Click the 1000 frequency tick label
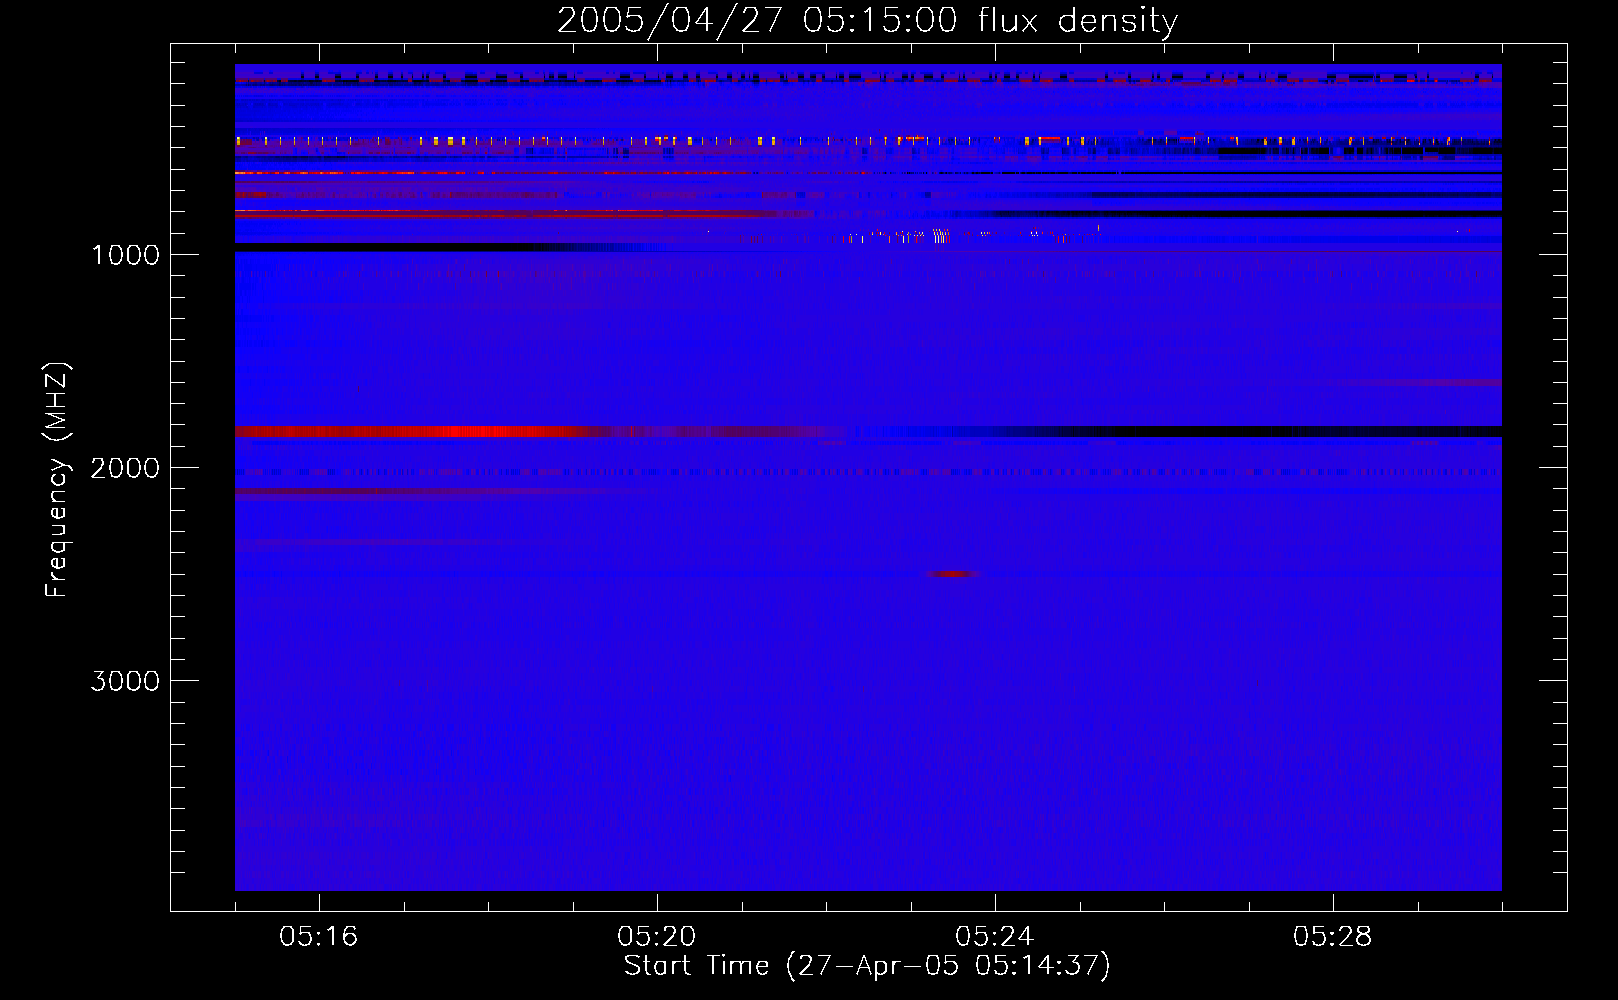Screen dimensions: 1618x1000 [125, 255]
